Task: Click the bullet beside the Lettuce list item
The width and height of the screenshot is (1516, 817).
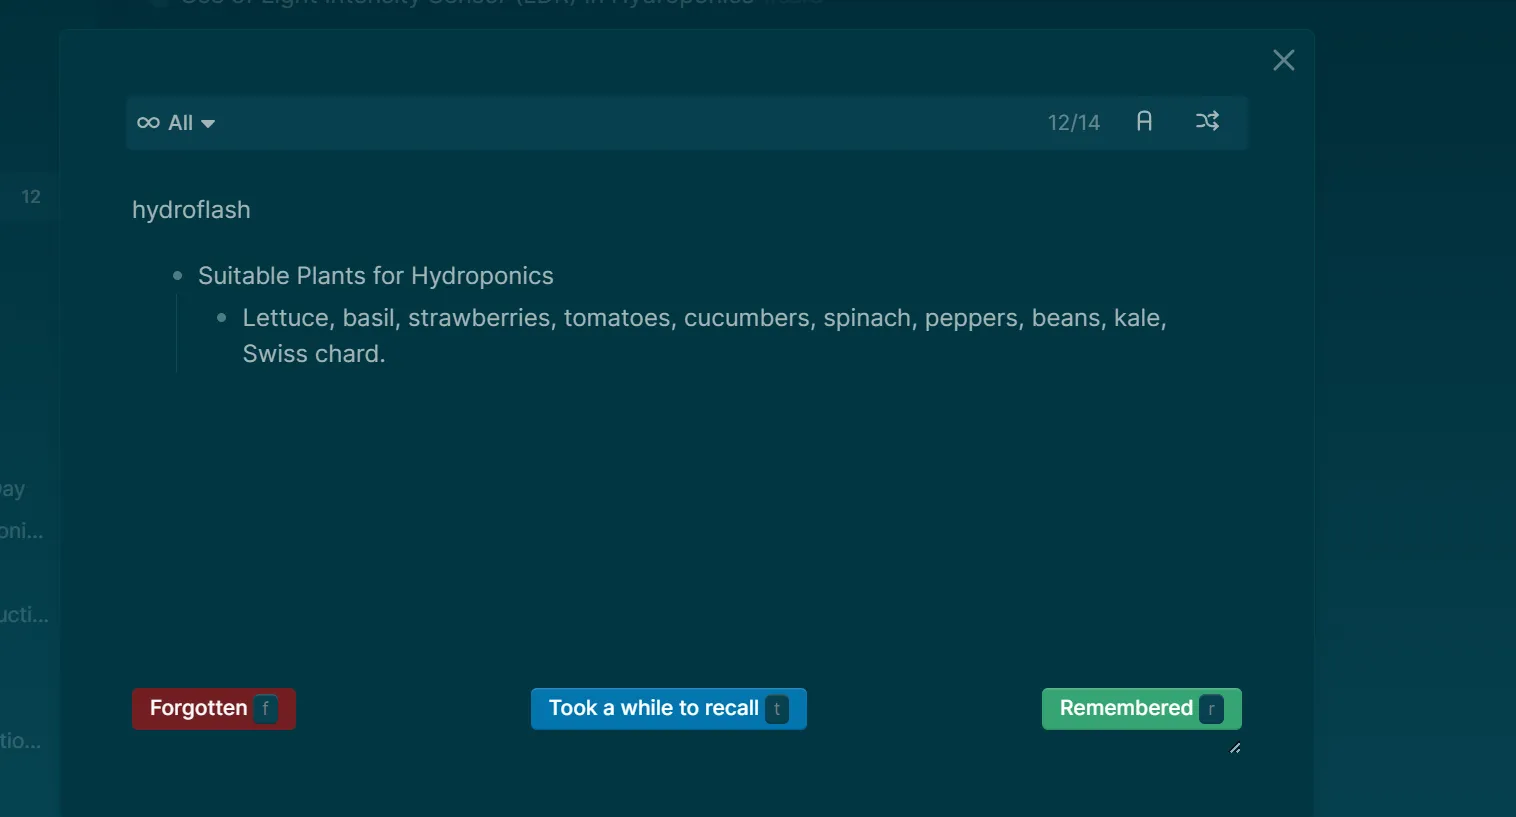Action: (221, 317)
